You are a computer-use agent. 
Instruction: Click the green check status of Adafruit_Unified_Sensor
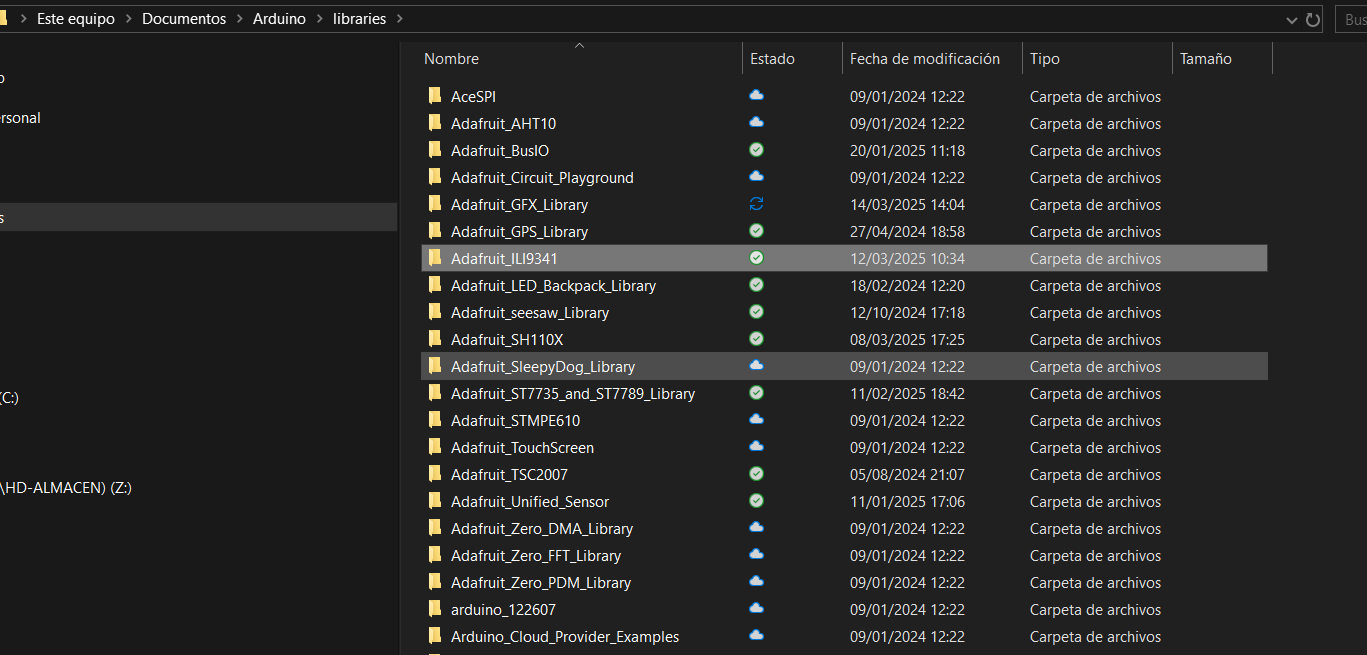coord(757,501)
